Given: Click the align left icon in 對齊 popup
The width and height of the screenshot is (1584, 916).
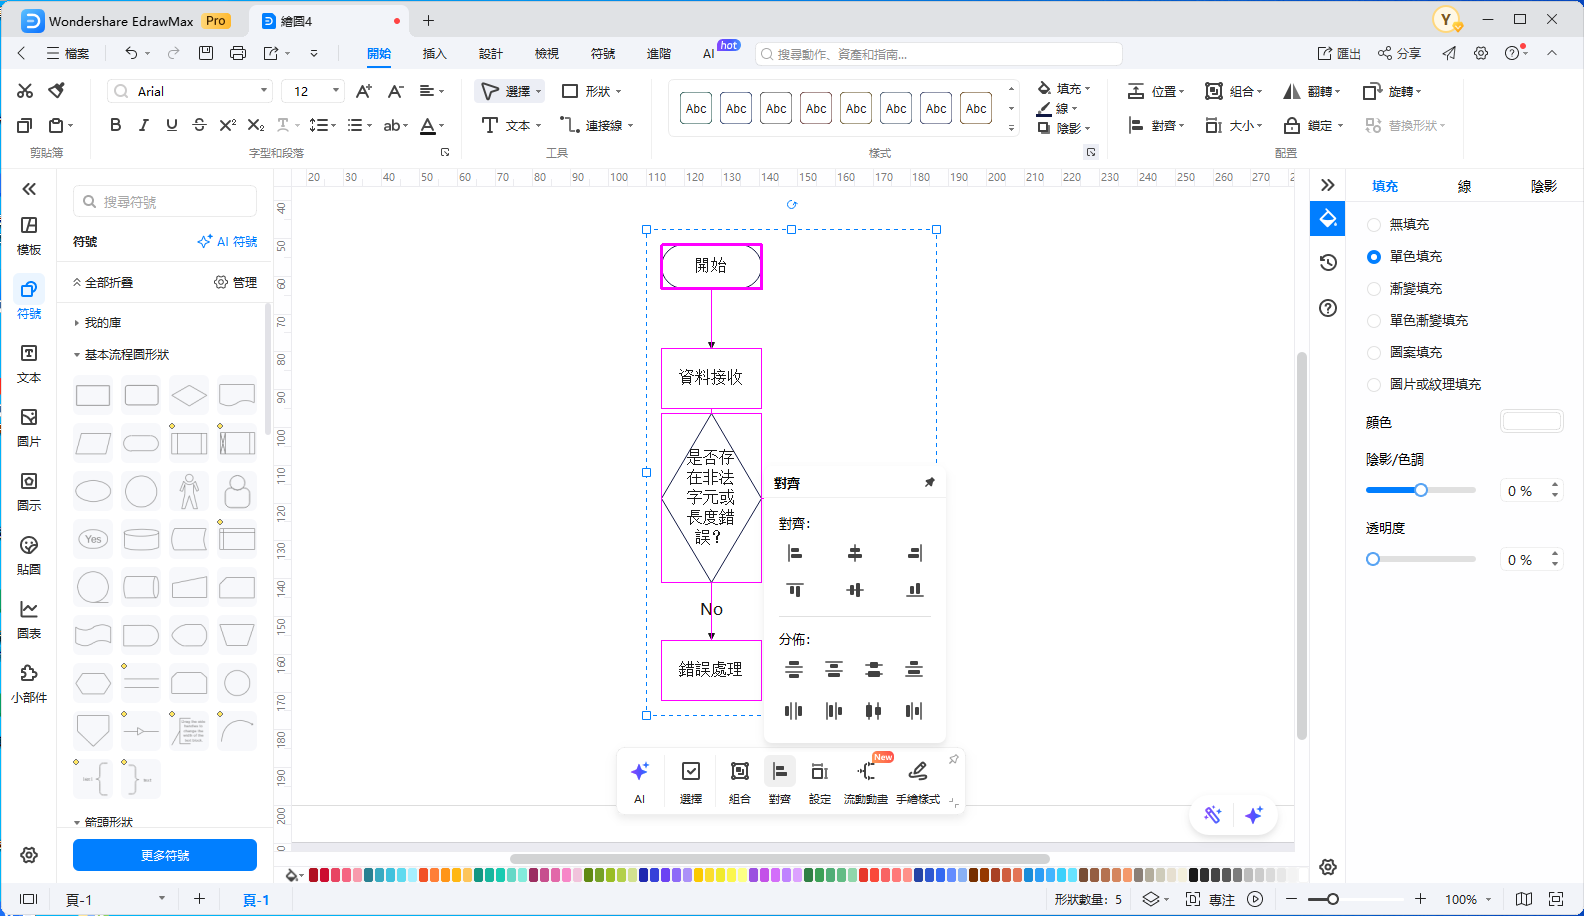Looking at the screenshot, I should 795,553.
